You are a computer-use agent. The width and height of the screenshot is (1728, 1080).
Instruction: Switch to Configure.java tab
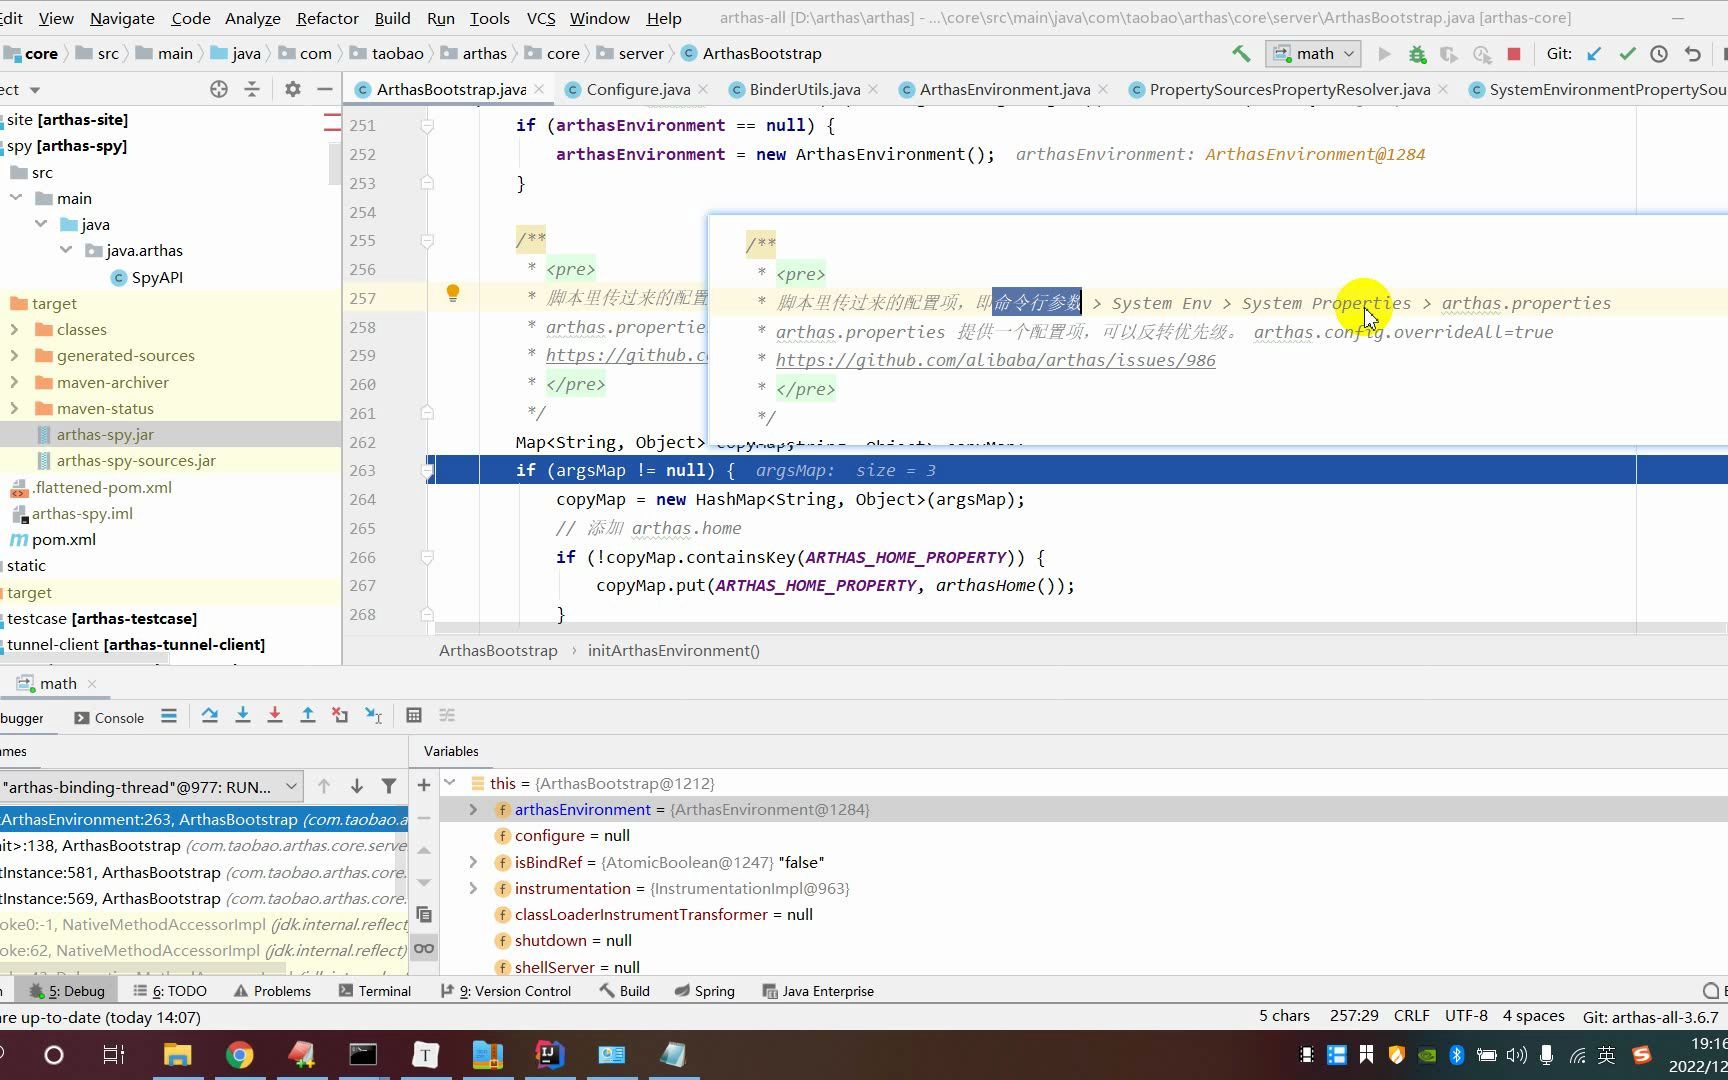[x=638, y=89]
